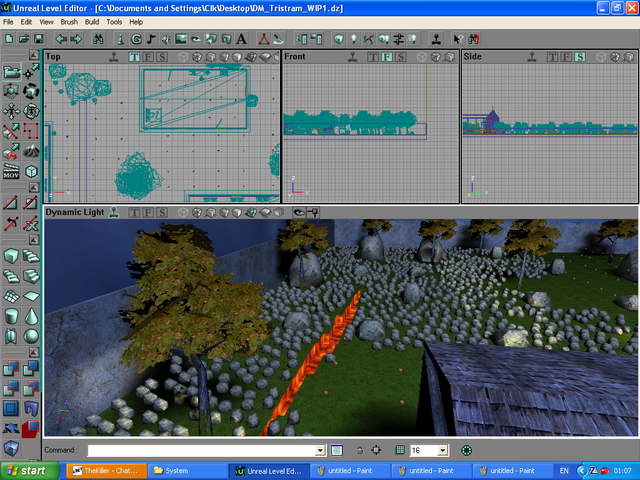Image resolution: width=640 pixels, height=480 pixels.
Task: Expand the Command history dropdown
Action: click(320, 451)
